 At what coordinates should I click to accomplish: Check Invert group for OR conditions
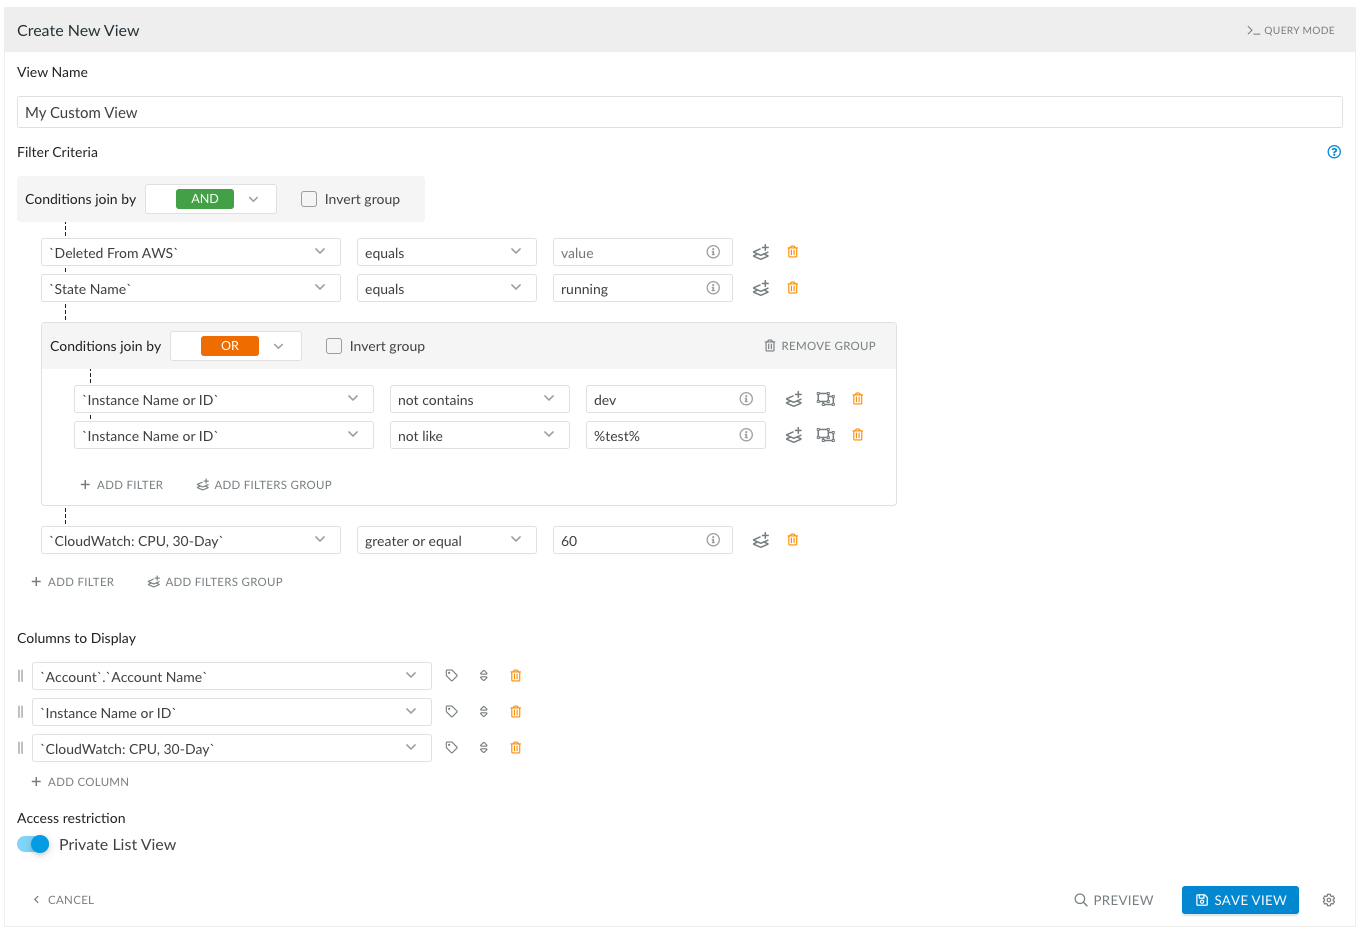pos(334,346)
